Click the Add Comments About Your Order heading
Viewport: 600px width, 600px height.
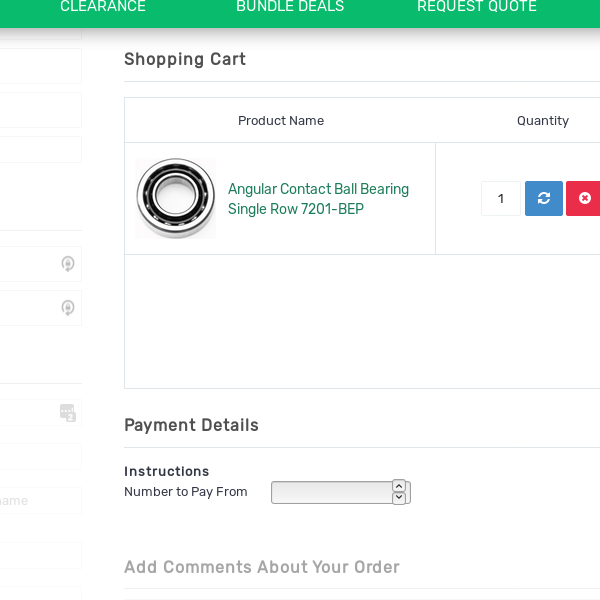click(262, 567)
